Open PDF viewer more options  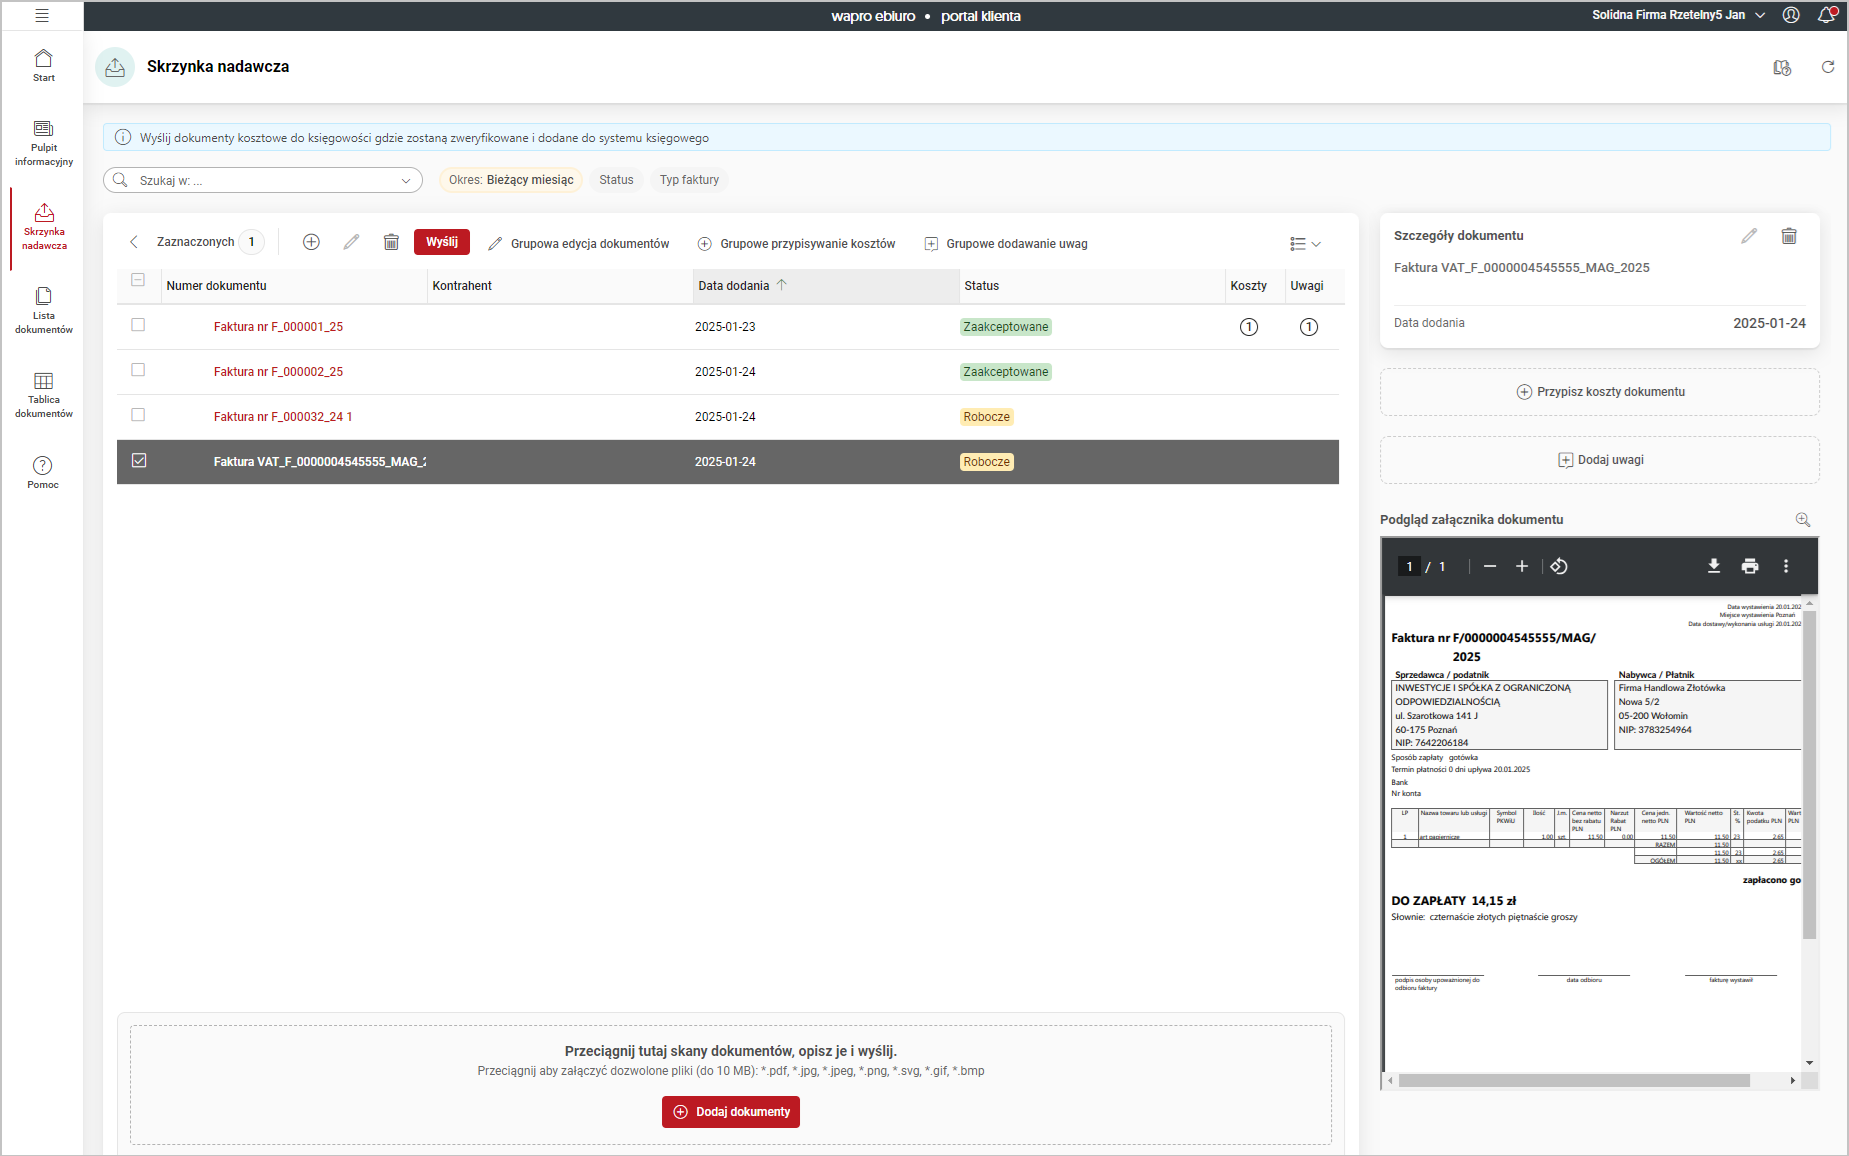1786,566
